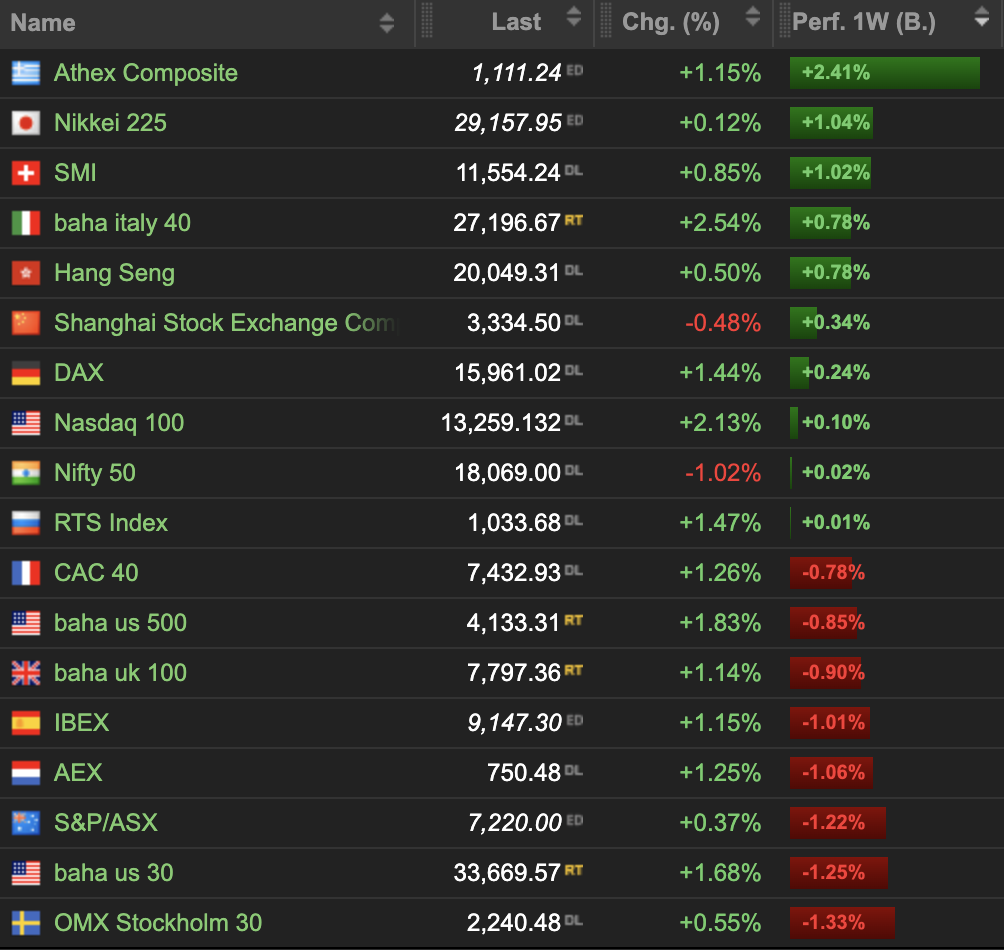
Task: Grab the Last column drag handle
Action: tap(426, 21)
